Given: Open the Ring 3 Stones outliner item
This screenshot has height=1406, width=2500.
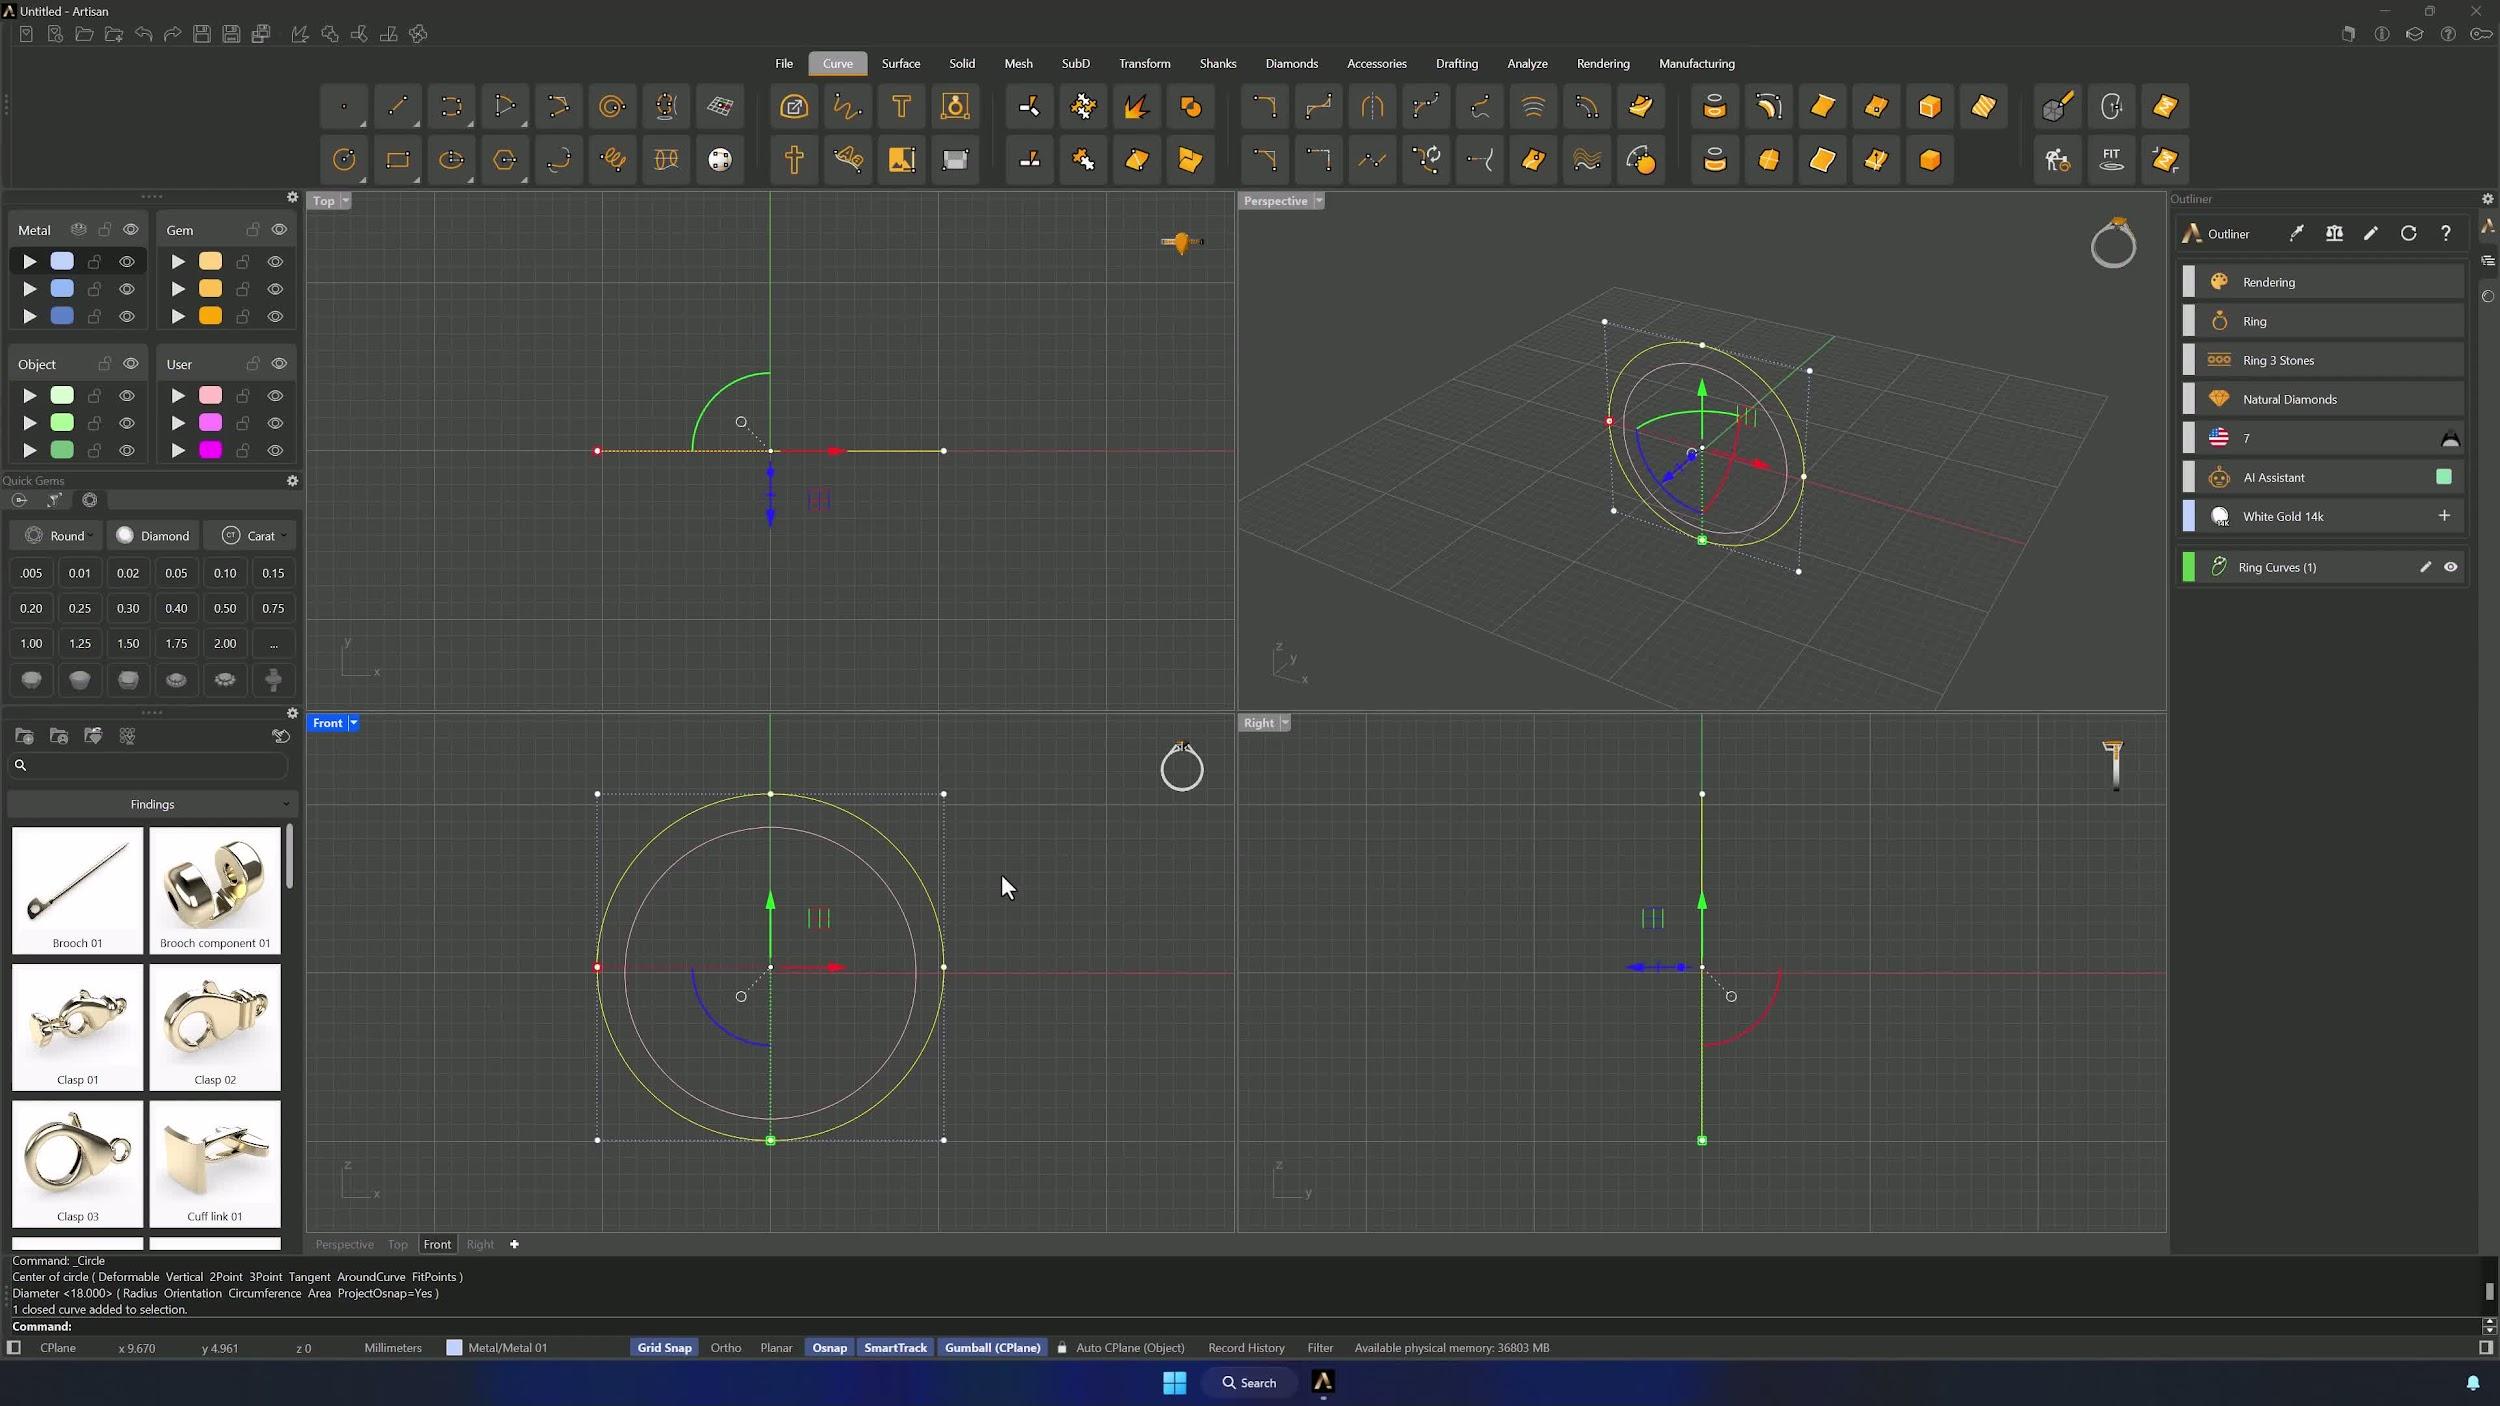Looking at the screenshot, I should [2322, 360].
